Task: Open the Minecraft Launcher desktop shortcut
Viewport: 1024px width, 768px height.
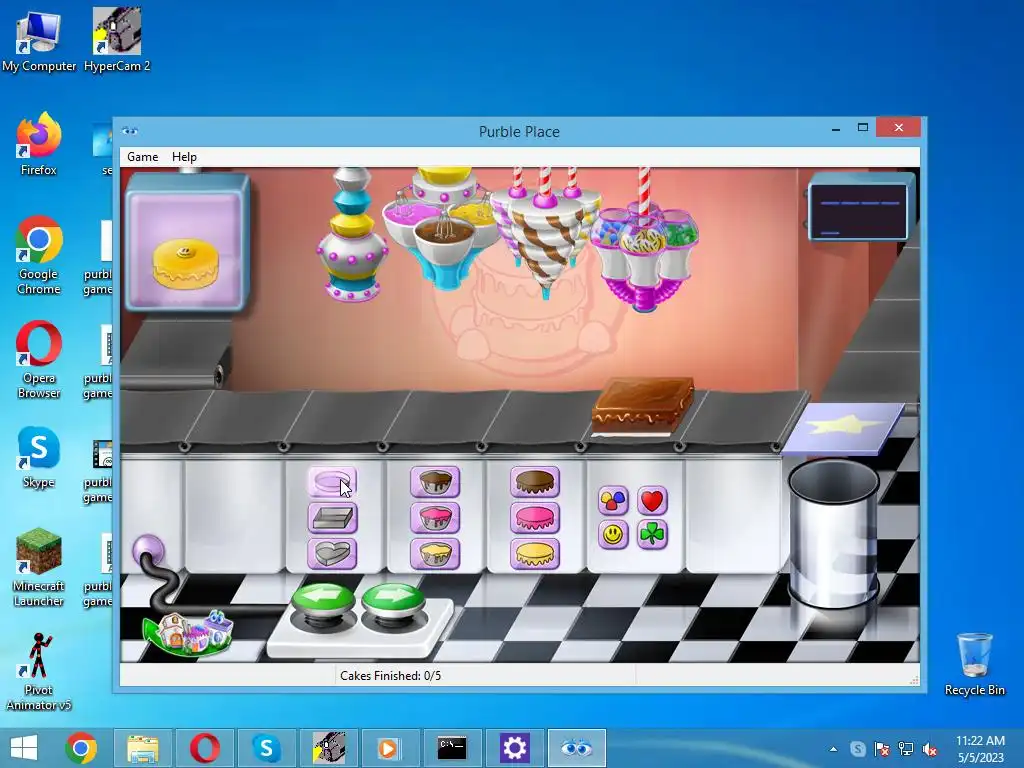Action: click(x=39, y=568)
